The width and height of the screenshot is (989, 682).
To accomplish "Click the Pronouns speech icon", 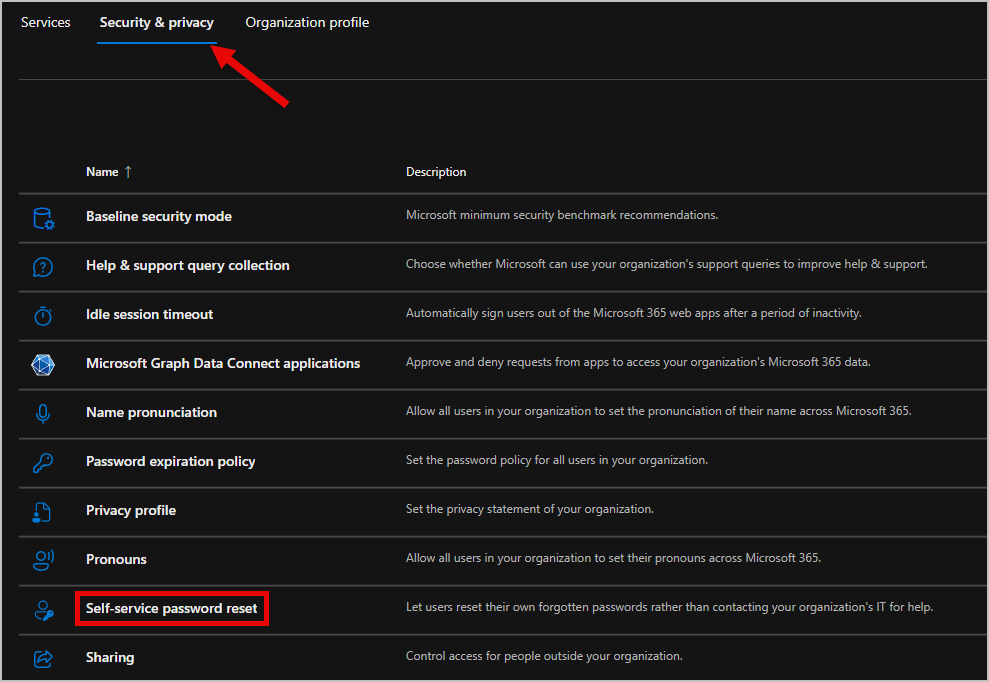I will [x=43, y=559].
